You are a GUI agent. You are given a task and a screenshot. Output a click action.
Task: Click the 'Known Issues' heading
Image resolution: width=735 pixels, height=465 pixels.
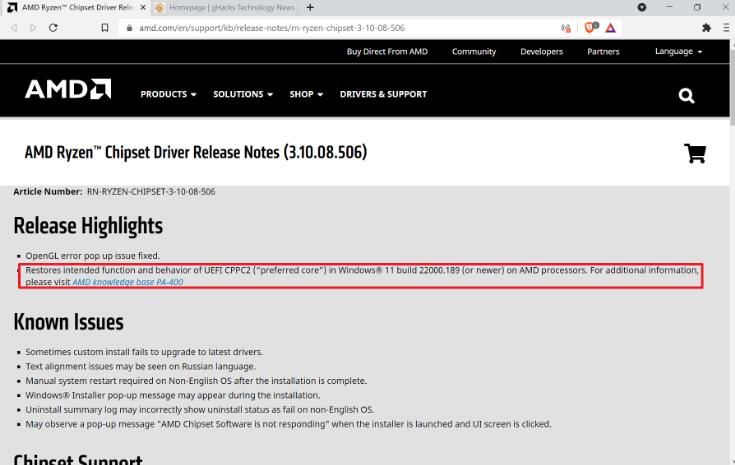click(68, 322)
